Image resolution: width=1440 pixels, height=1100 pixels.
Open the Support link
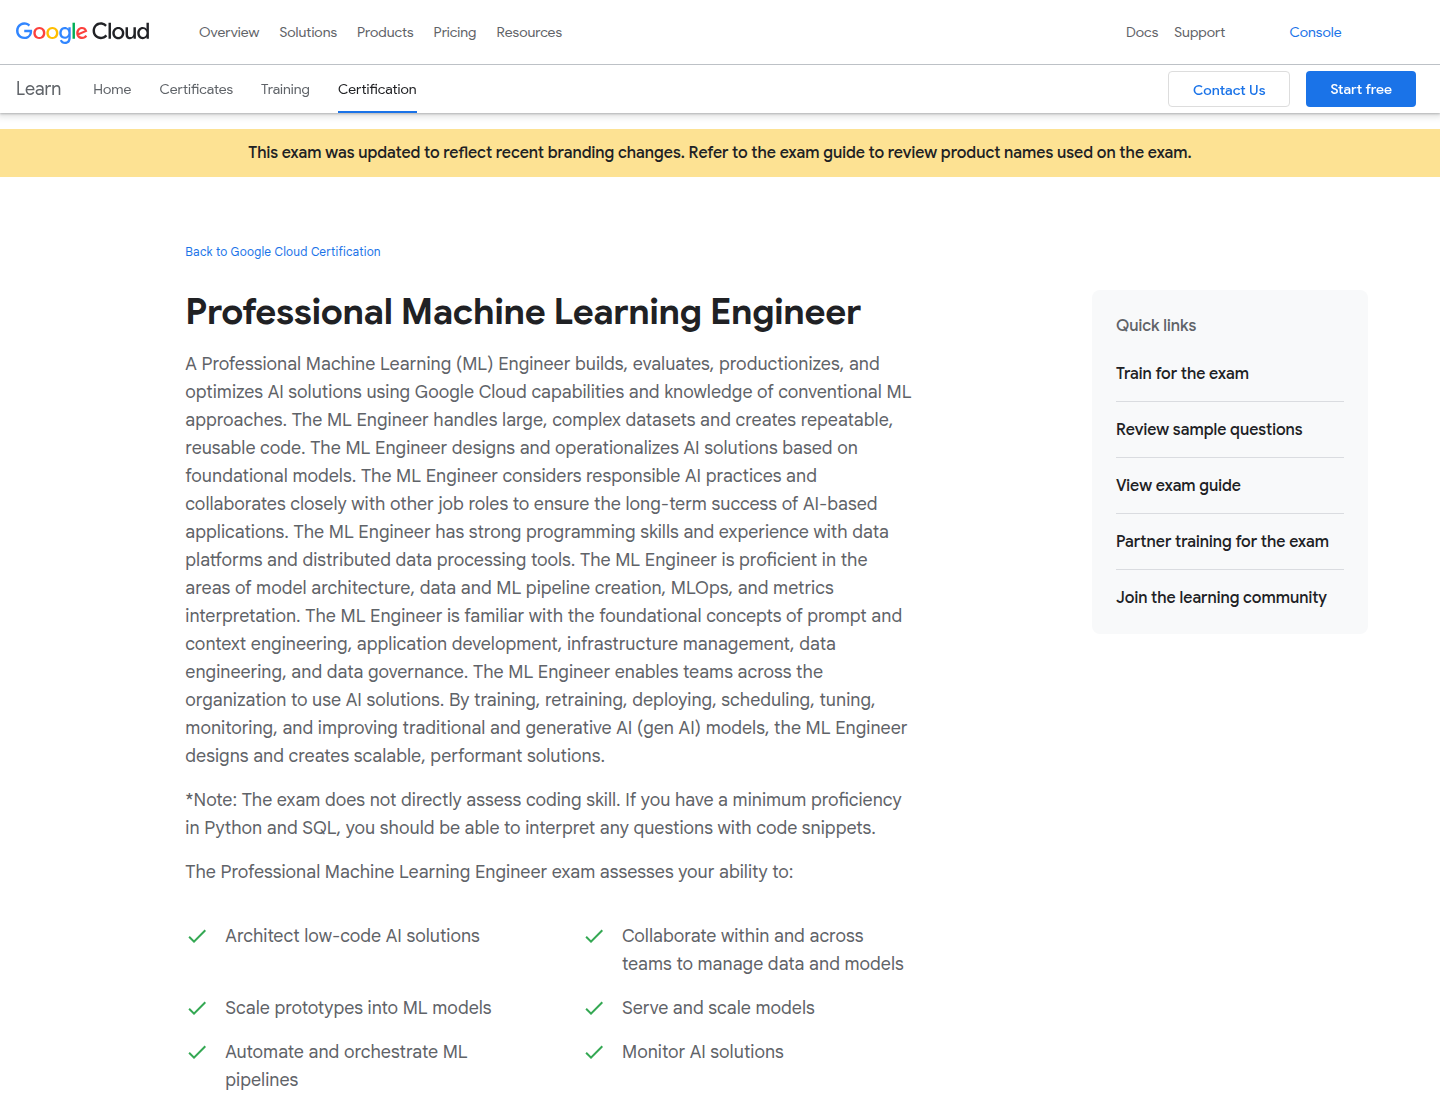point(1199,32)
